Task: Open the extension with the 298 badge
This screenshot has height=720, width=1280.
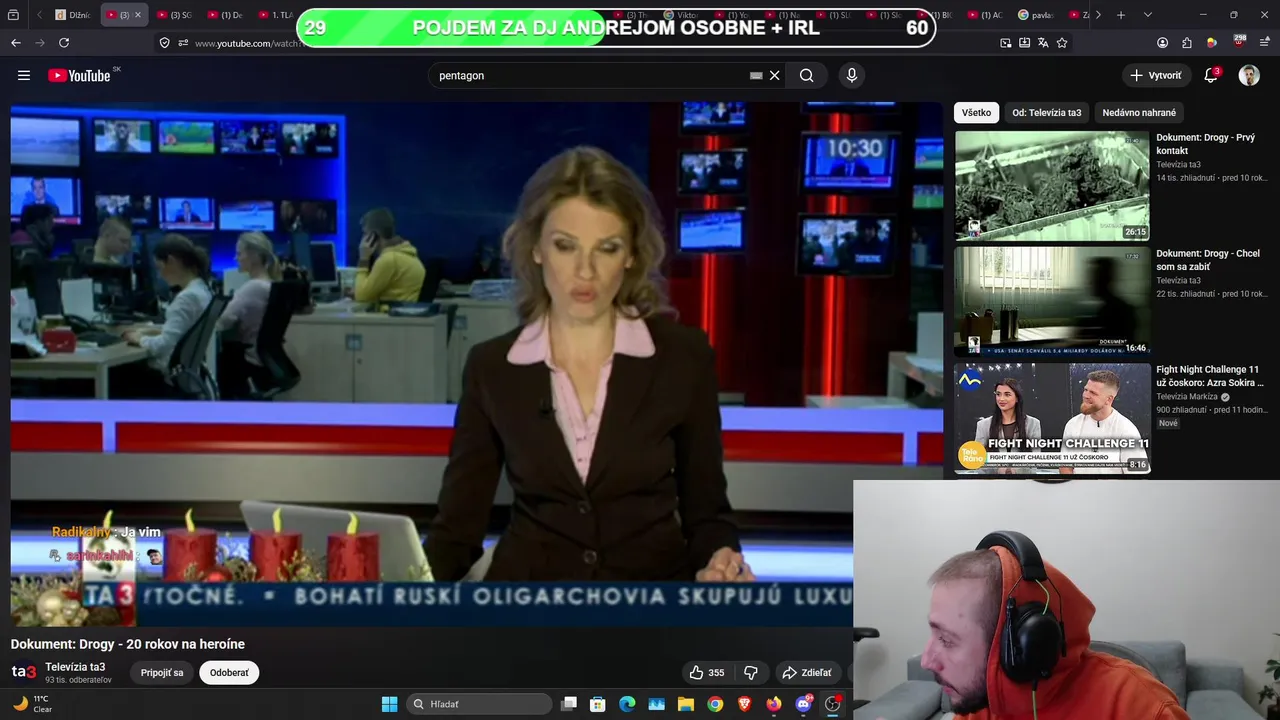Action: (x=1240, y=42)
